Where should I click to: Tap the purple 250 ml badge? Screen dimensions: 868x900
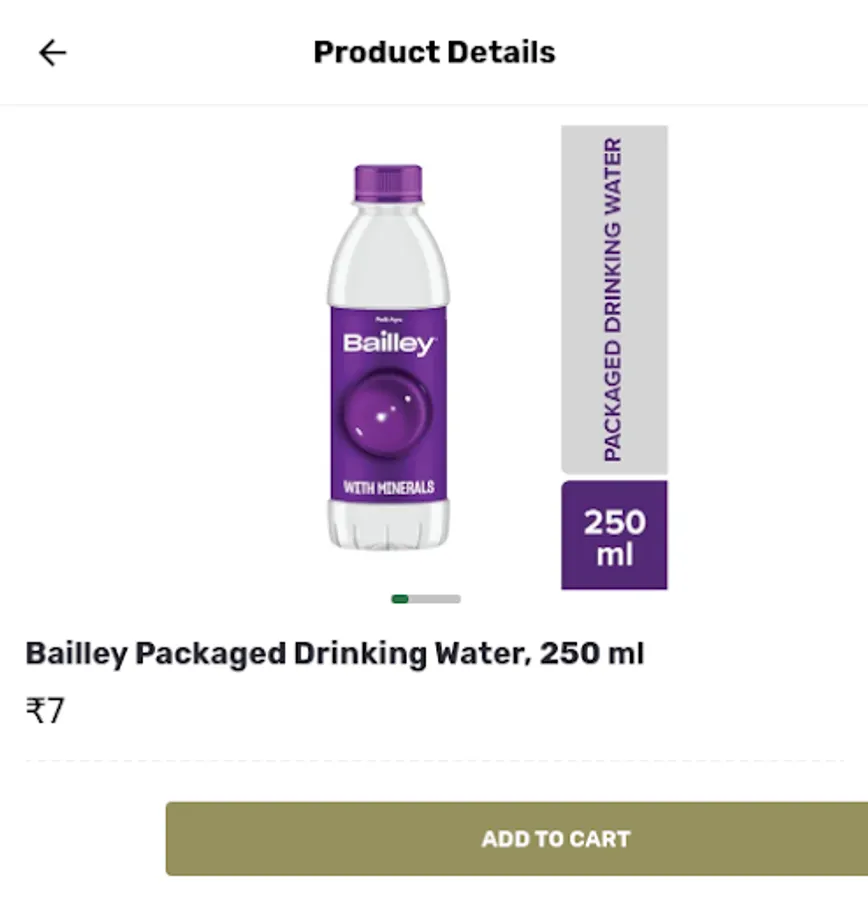pyautogui.click(x=613, y=536)
